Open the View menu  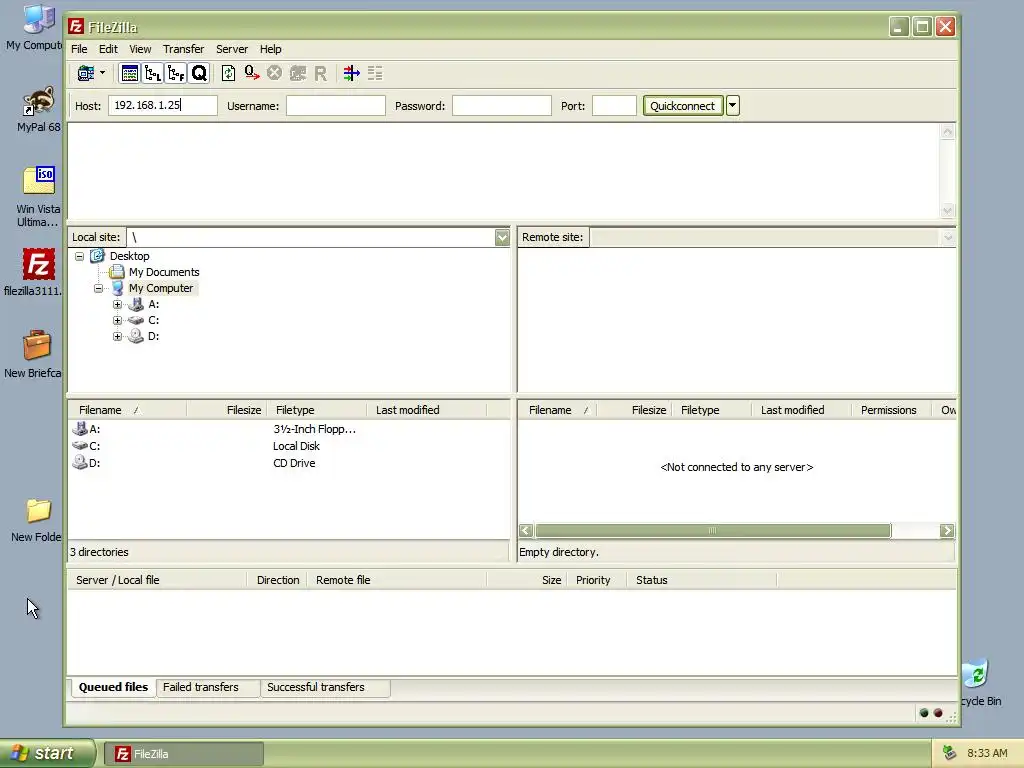click(140, 49)
